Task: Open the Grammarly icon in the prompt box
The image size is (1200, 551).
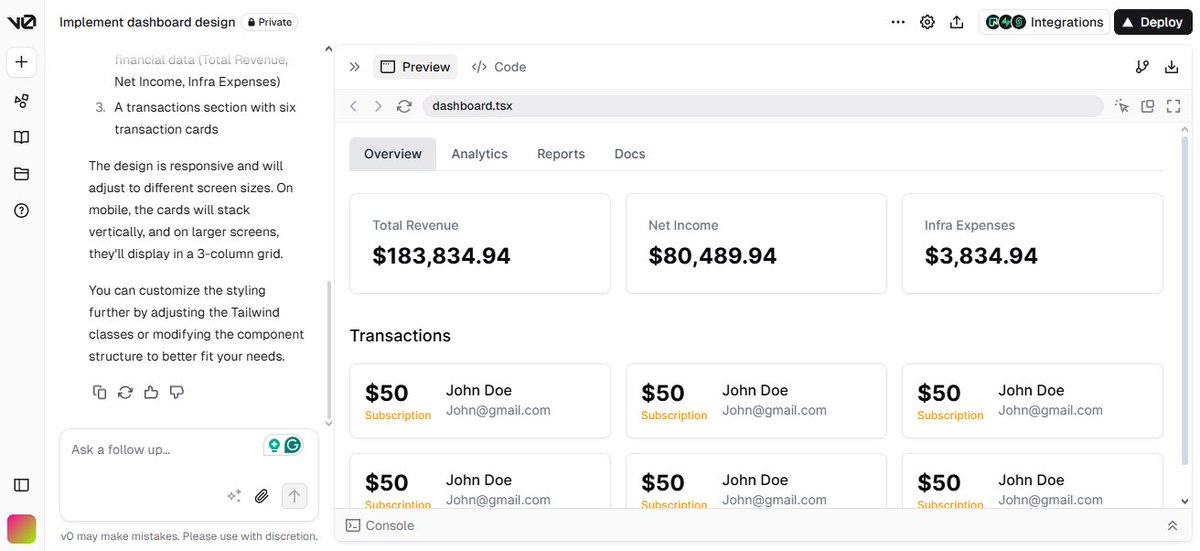Action: [x=293, y=446]
